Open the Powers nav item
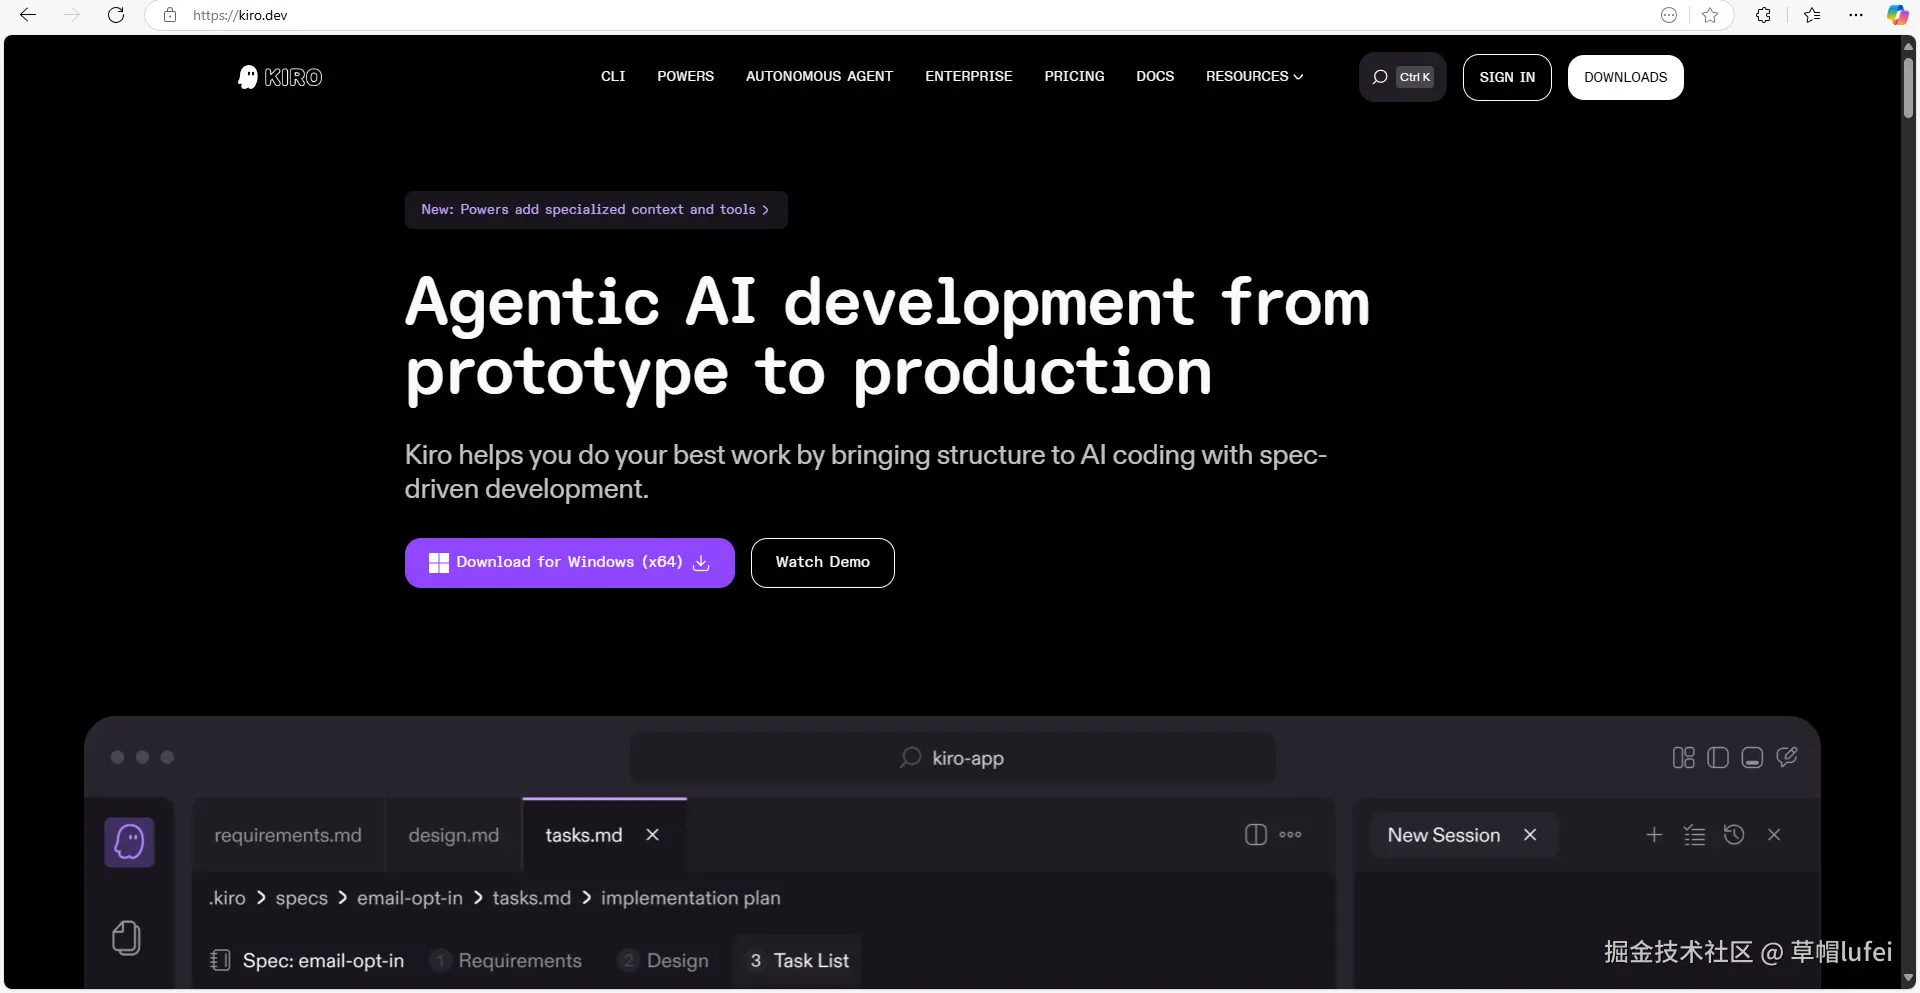The width and height of the screenshot is (1920, 993). point(686,77)
